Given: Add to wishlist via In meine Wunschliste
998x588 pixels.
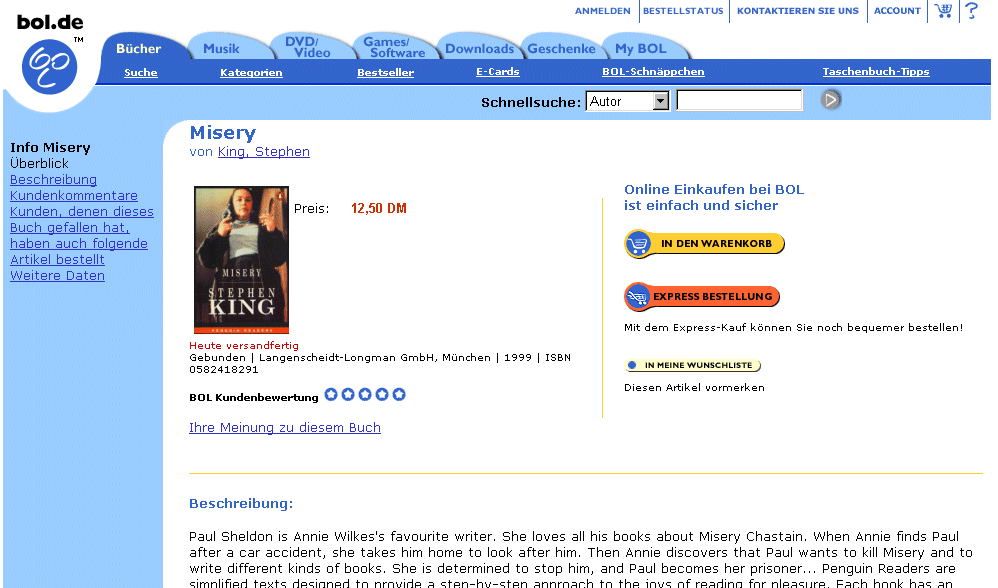Looking at the screenshot, I should click(x=692, y=365).
